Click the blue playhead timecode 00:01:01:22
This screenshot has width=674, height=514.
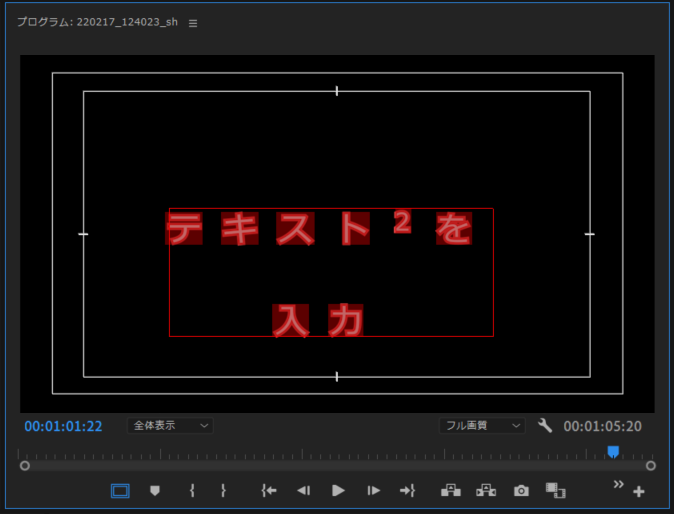tap(63, 426)
